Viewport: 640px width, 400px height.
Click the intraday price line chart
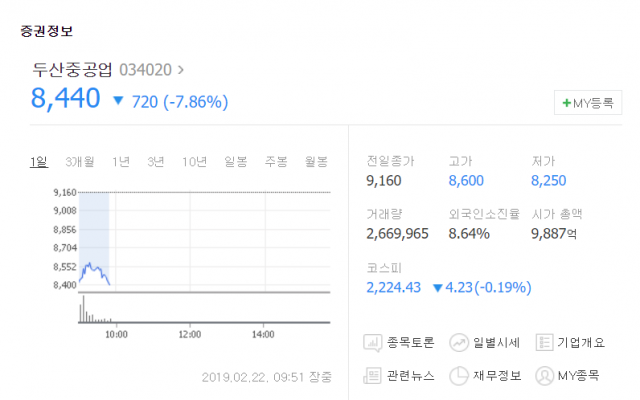click(204, 241)
